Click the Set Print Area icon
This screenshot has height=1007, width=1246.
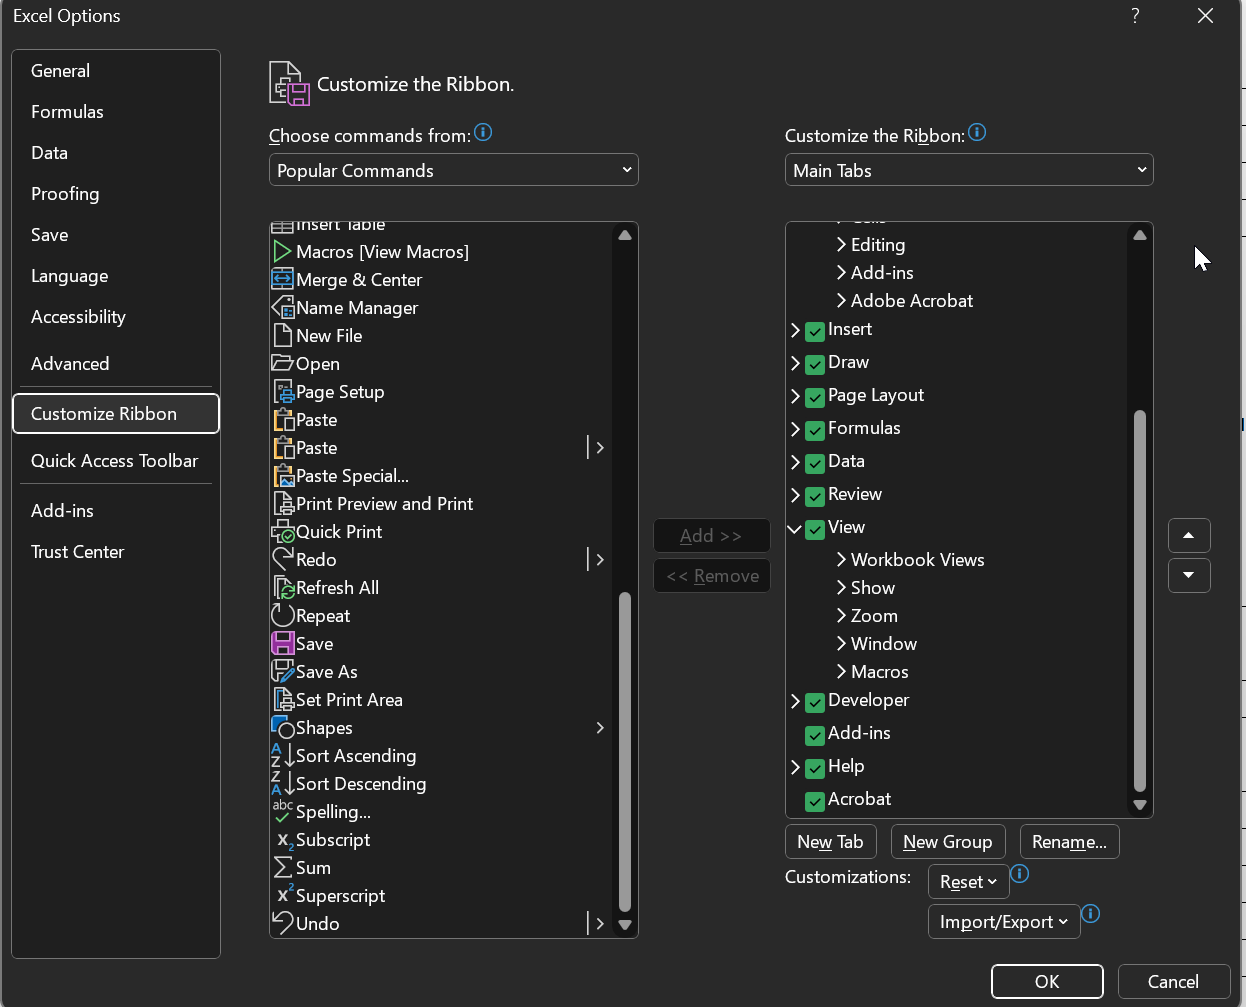283,700
